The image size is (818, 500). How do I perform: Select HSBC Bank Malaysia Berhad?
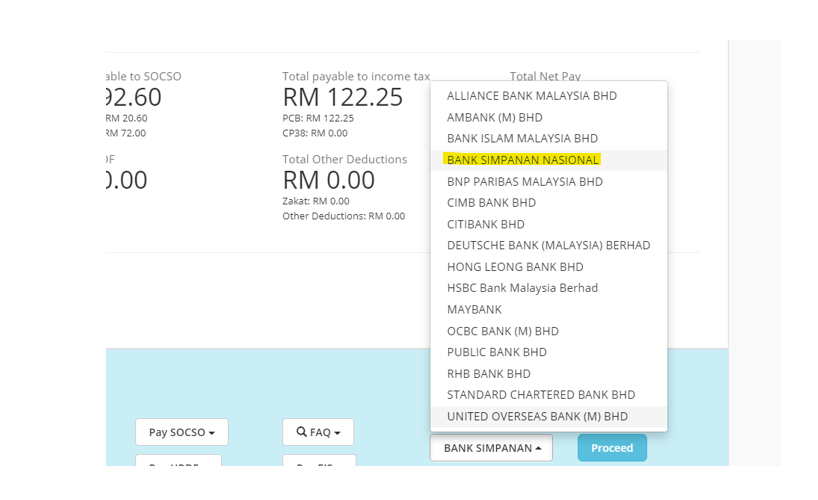[548, 288]
